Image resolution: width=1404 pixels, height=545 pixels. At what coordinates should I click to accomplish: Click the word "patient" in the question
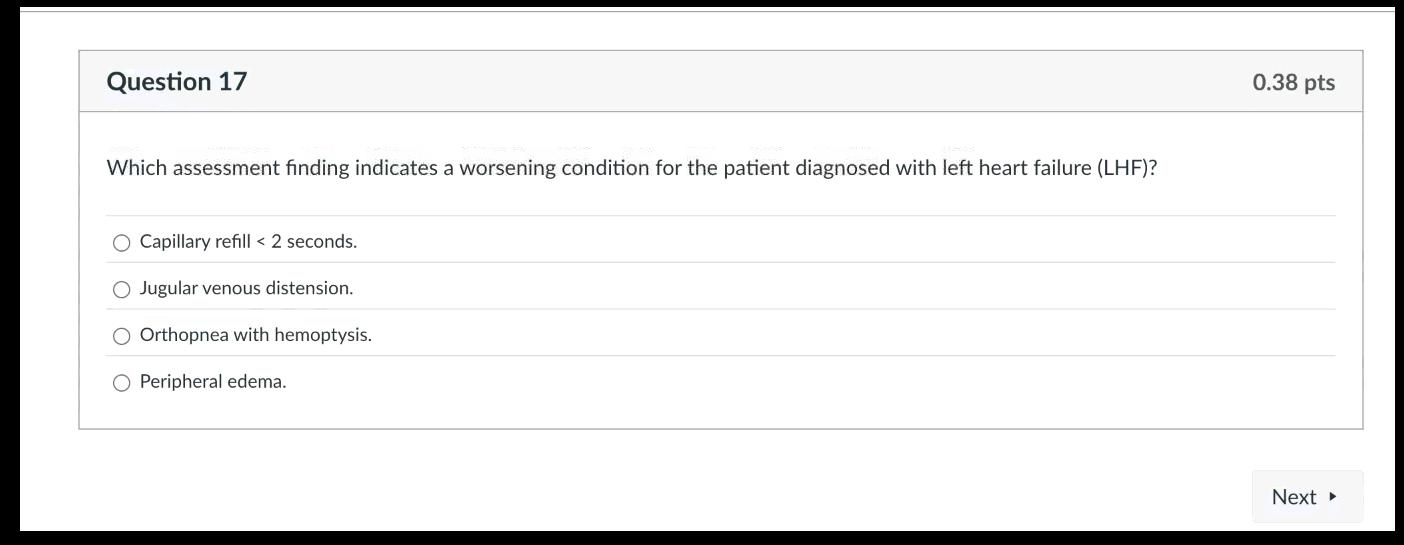(755, 168)
